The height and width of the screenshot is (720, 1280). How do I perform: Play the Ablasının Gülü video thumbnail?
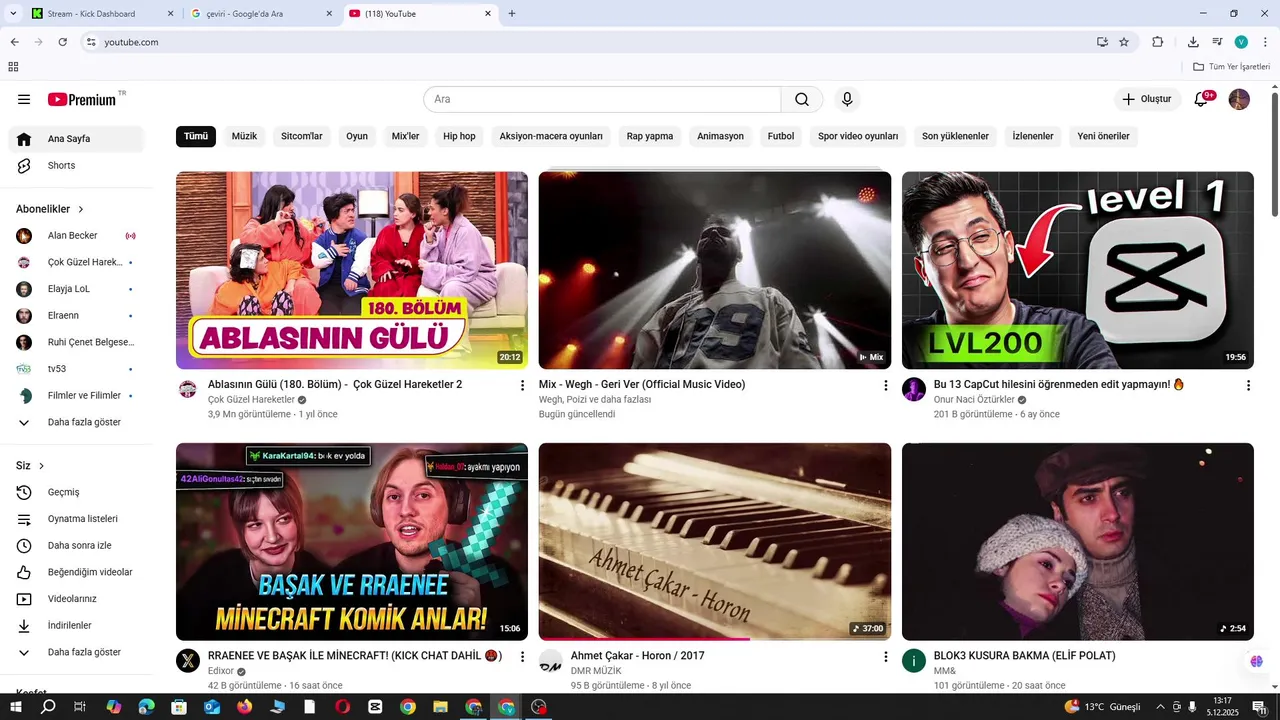352,270
